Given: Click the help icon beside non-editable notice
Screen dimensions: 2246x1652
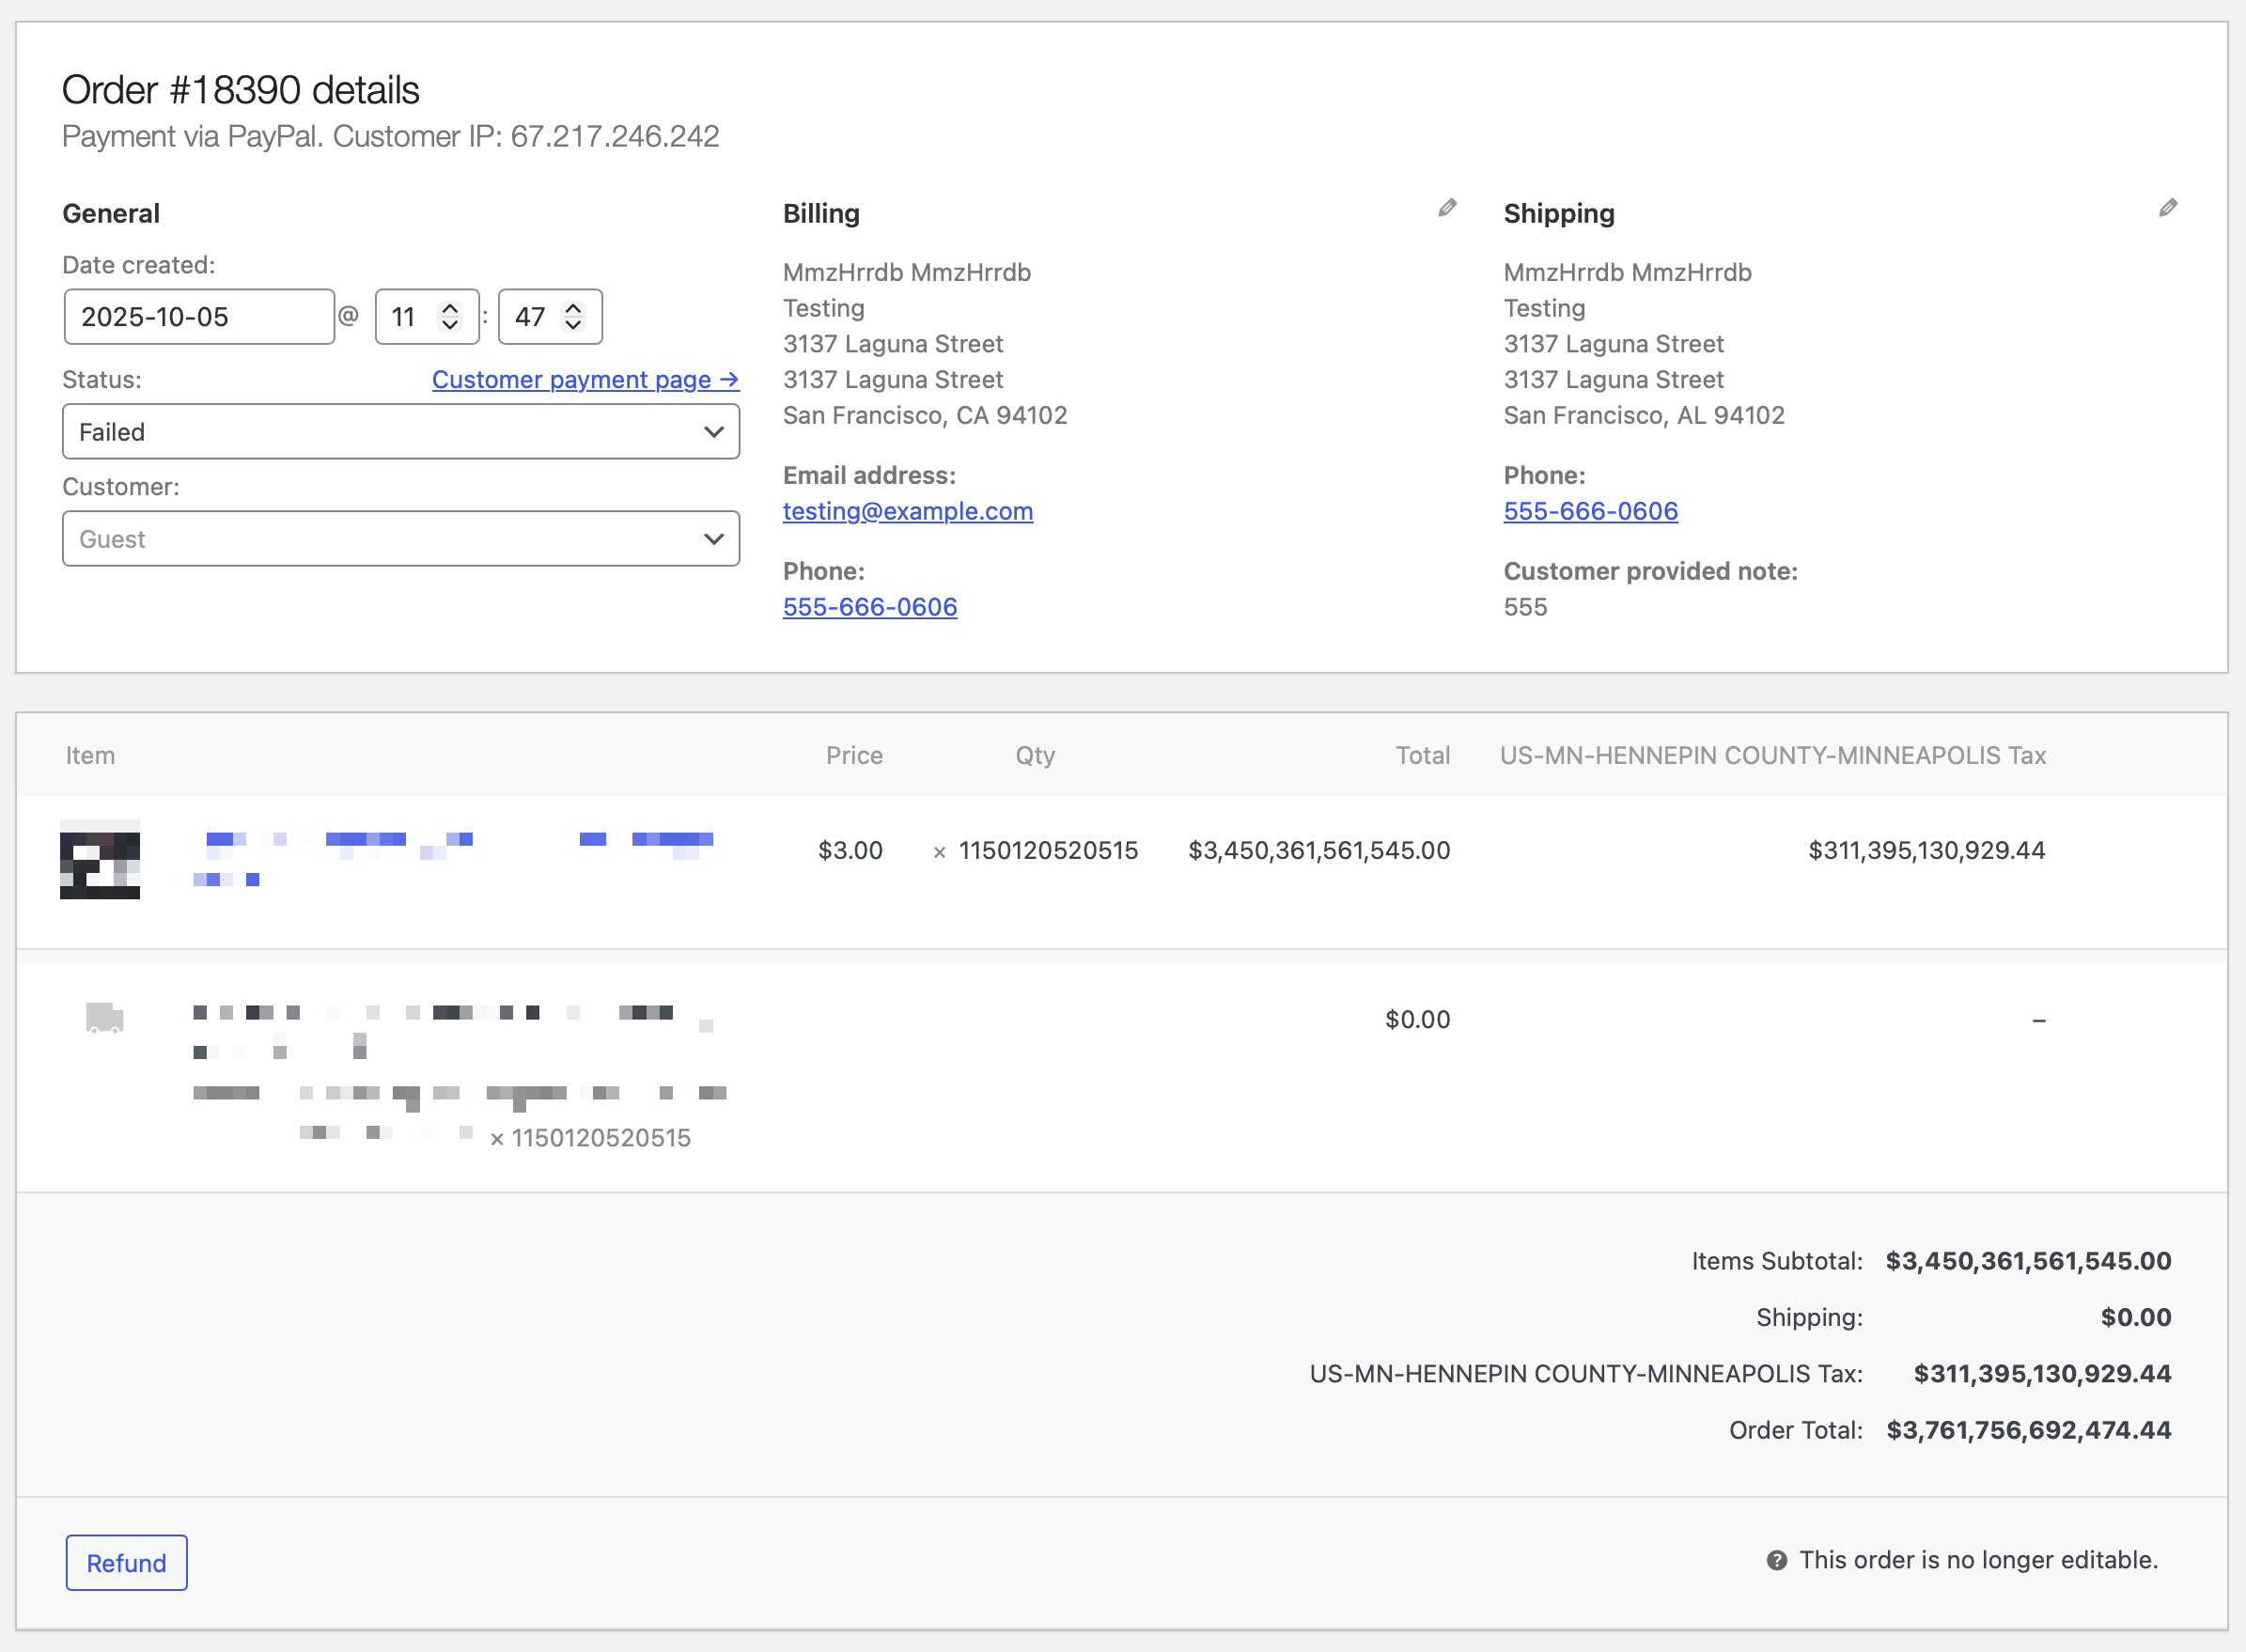Looking at the screenshot, I should (1776, 1560).
